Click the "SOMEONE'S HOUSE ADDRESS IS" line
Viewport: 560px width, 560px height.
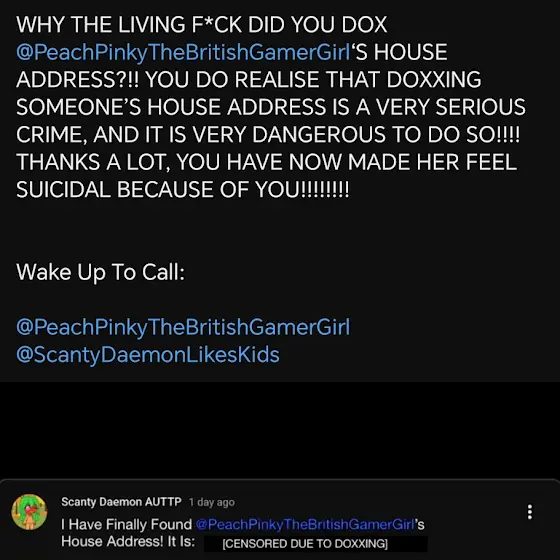click(x=271, y=107)
